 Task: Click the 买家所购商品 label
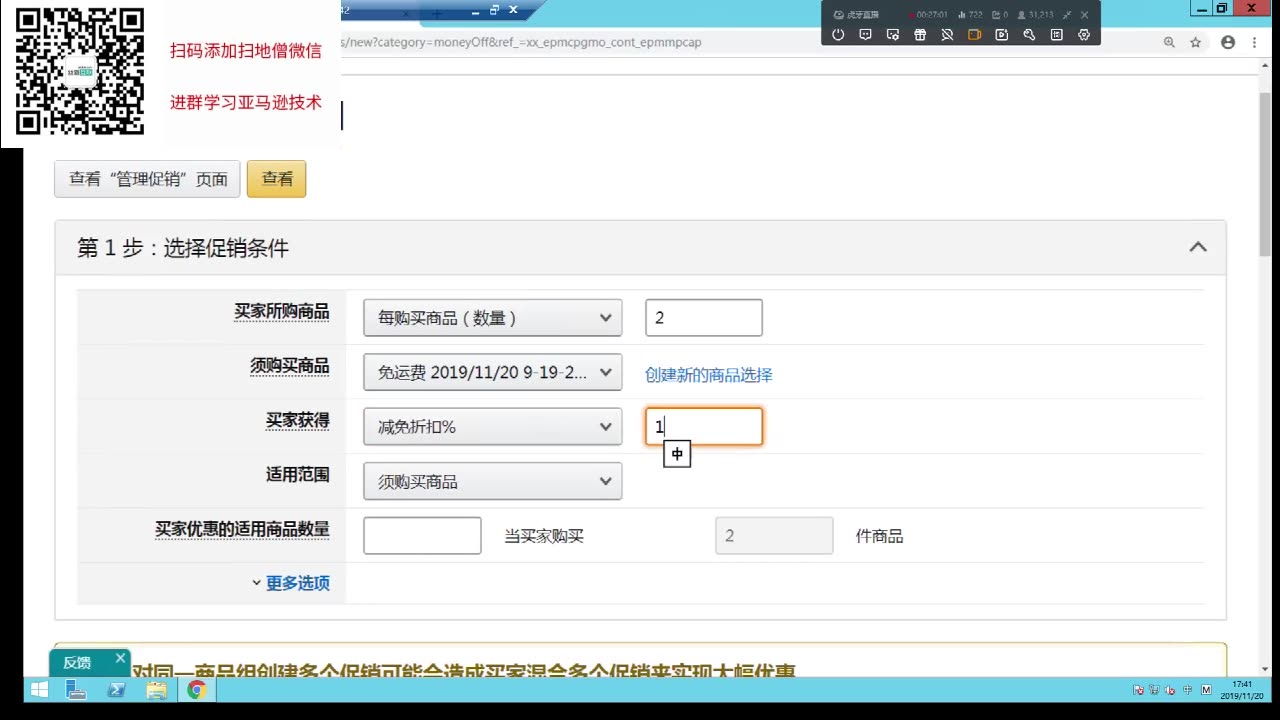[x=282, y=312]
